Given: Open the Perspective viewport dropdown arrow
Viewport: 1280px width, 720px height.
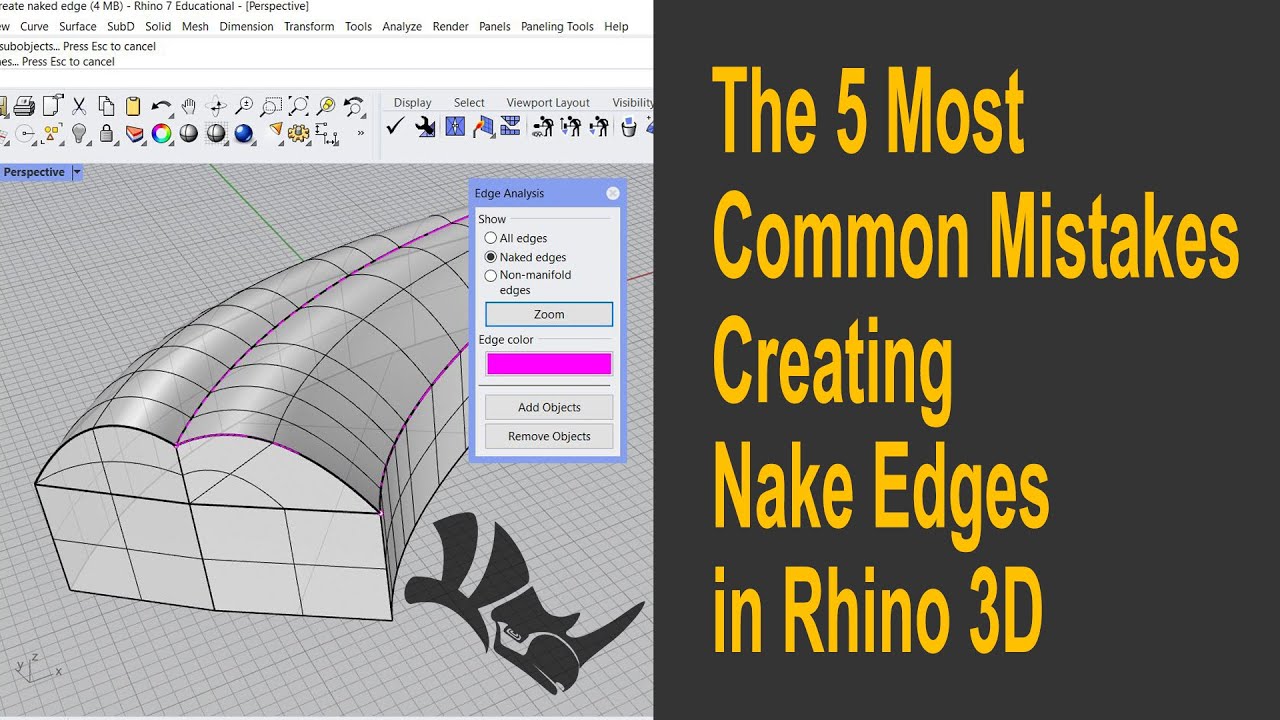Looking at the screenshot, I should (x=77, y=172).
